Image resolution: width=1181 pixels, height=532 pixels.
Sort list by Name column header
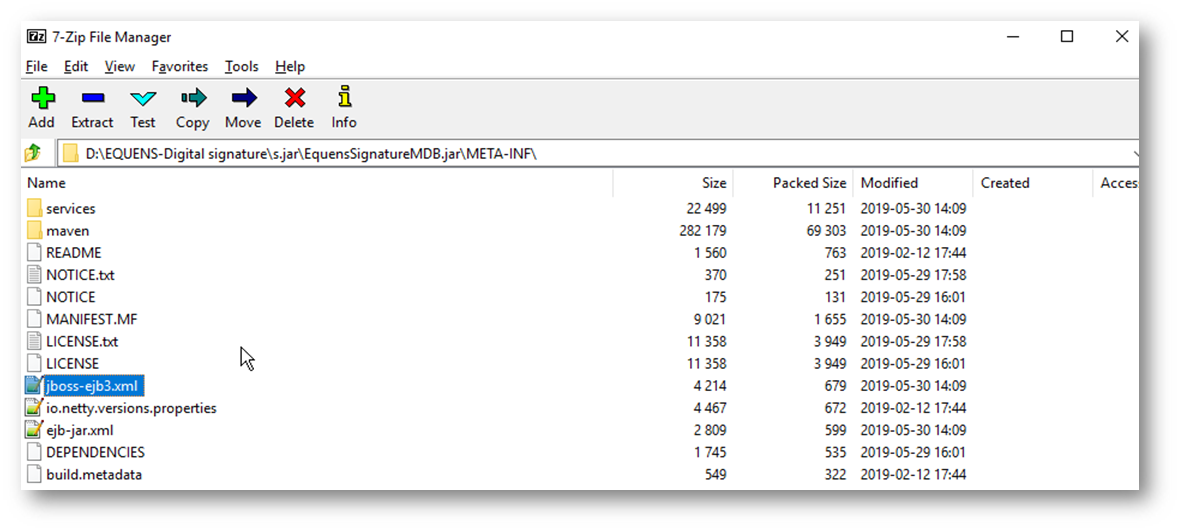[47, 183]
